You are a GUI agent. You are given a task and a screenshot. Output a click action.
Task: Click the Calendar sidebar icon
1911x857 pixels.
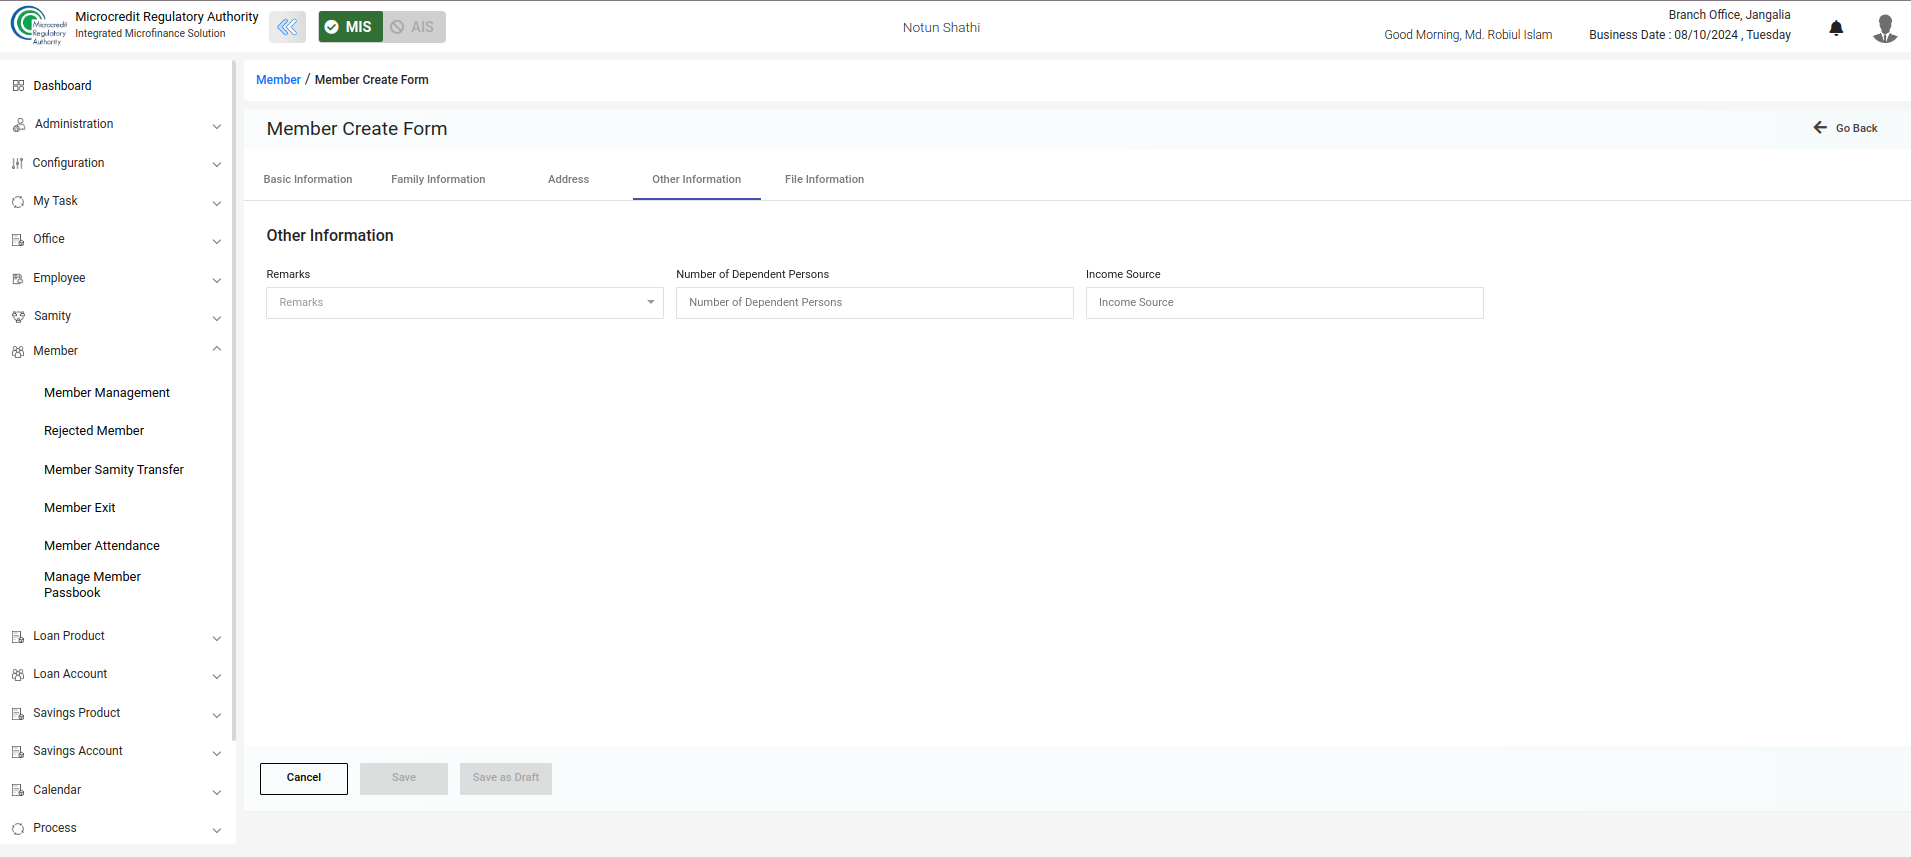[x=18, y=791]
